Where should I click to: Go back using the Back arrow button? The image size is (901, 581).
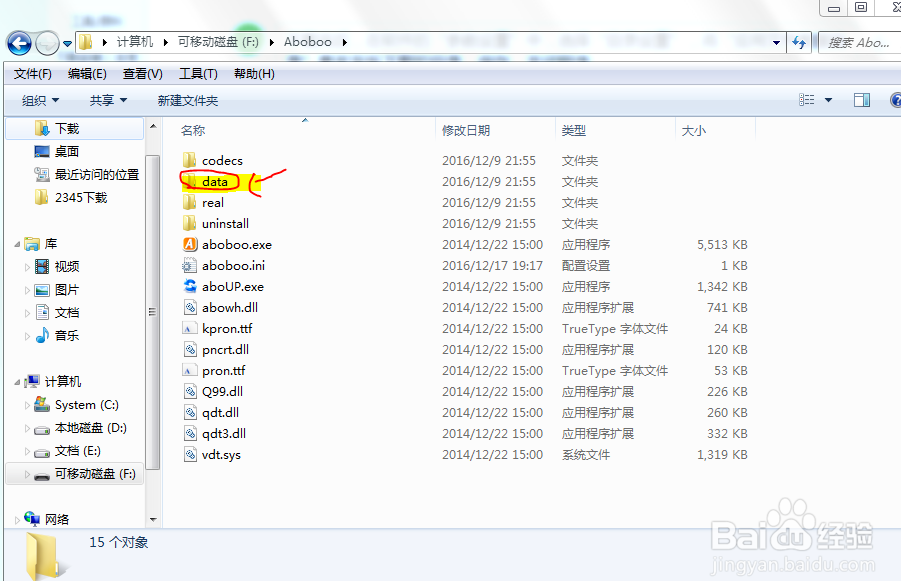[x=19, y=43]
